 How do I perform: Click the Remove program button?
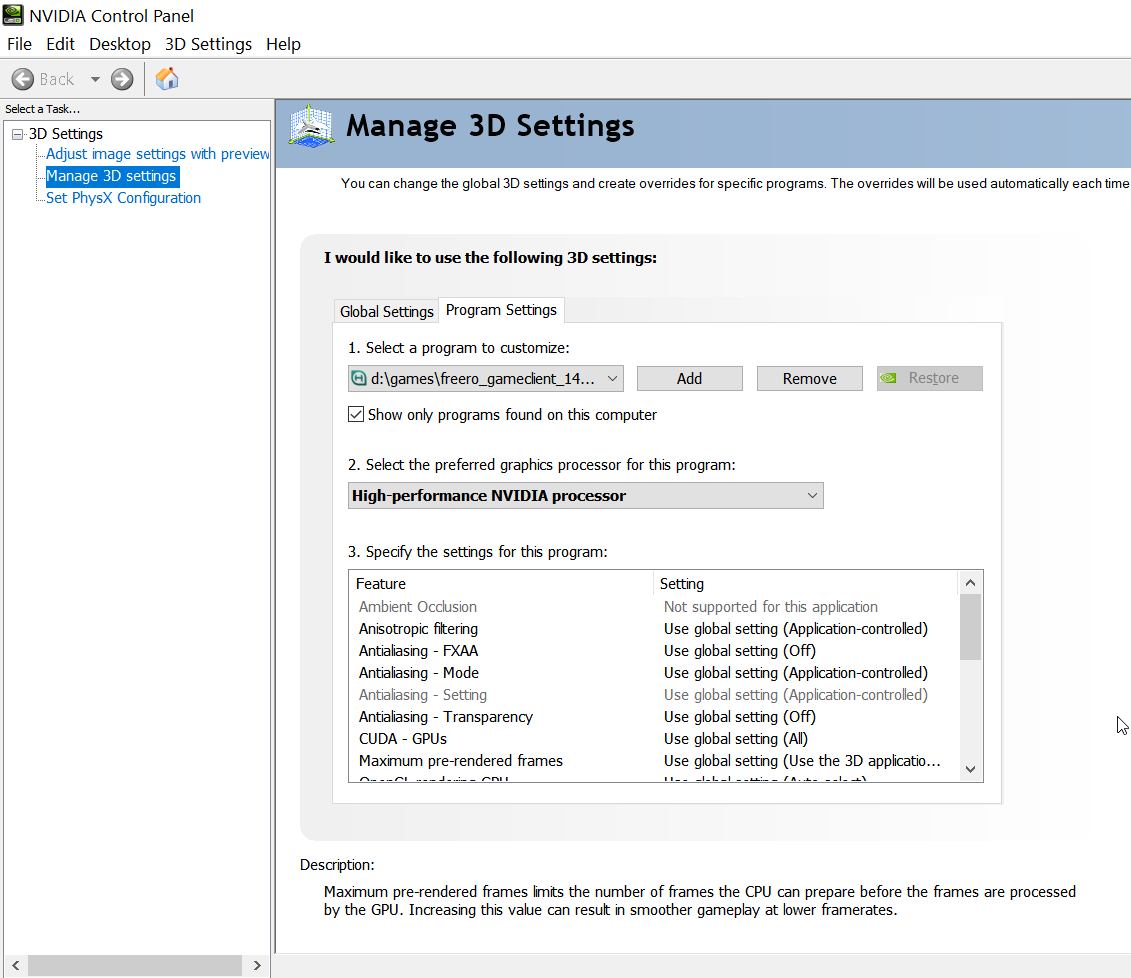[809, 379]
